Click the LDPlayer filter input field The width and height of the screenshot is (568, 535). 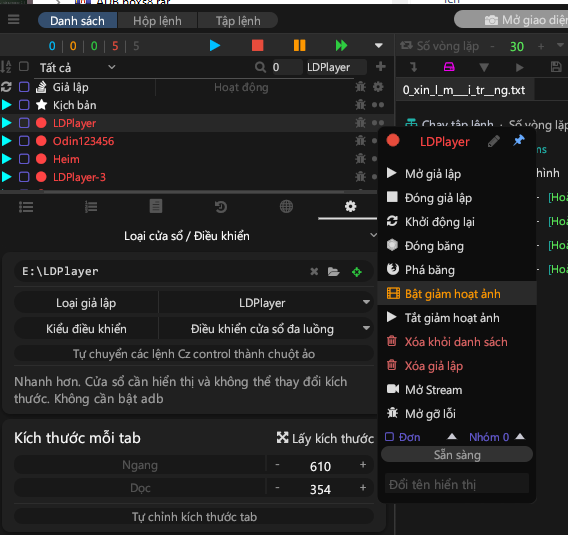(x=336, y=67)
